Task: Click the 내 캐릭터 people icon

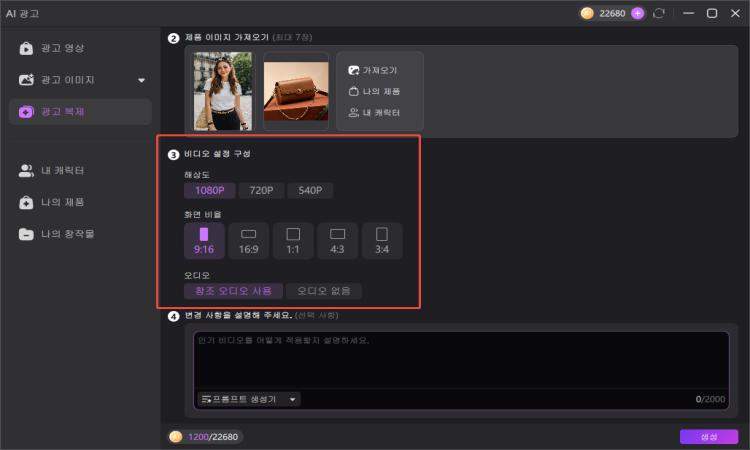Action: [x=26, y=171]
